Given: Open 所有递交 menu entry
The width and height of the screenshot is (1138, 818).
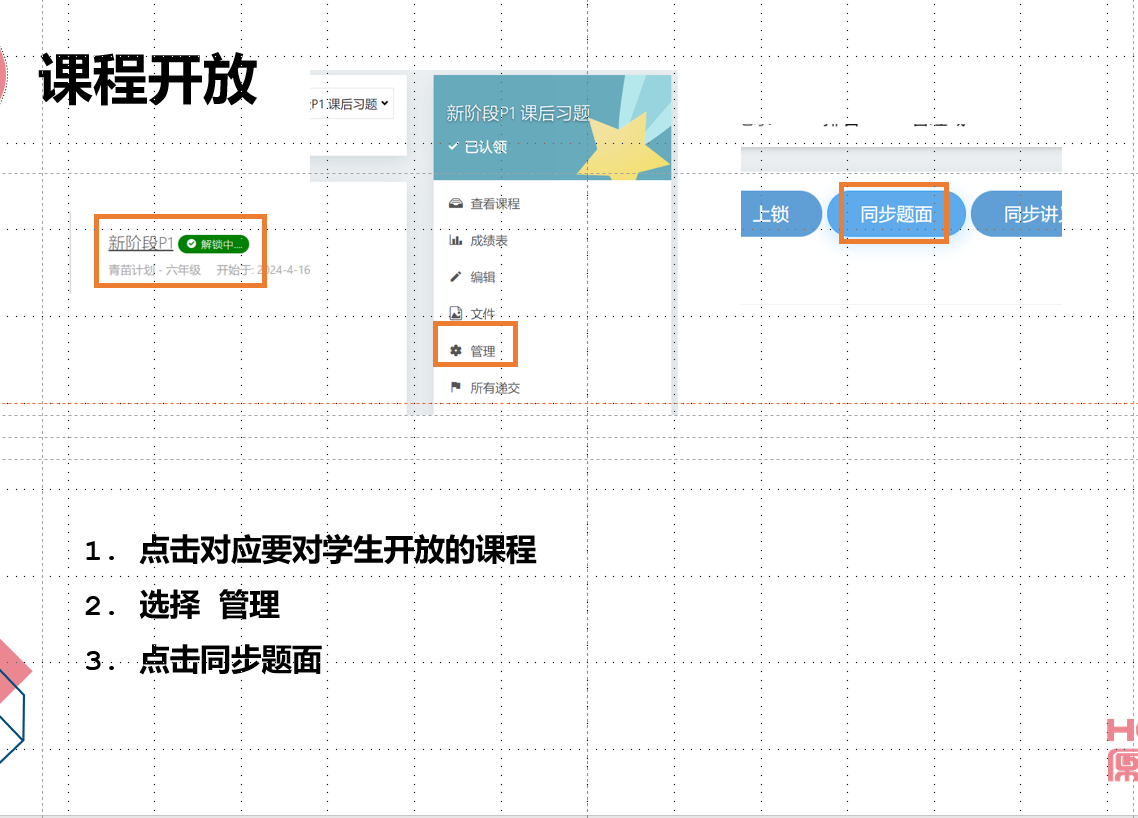Looking at the screenshot, I should [495, 388].
